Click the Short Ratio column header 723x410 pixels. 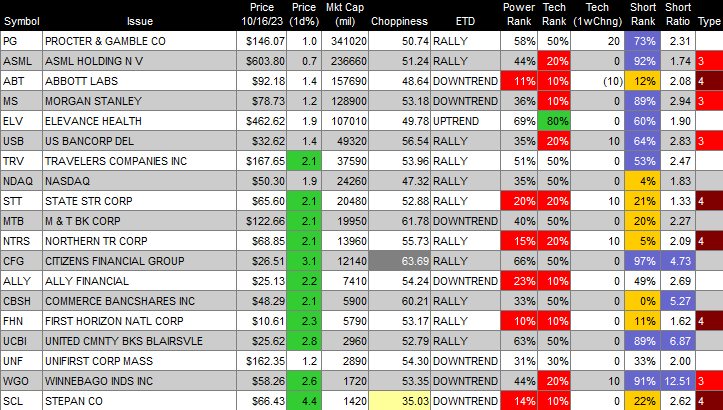point(678,14)
